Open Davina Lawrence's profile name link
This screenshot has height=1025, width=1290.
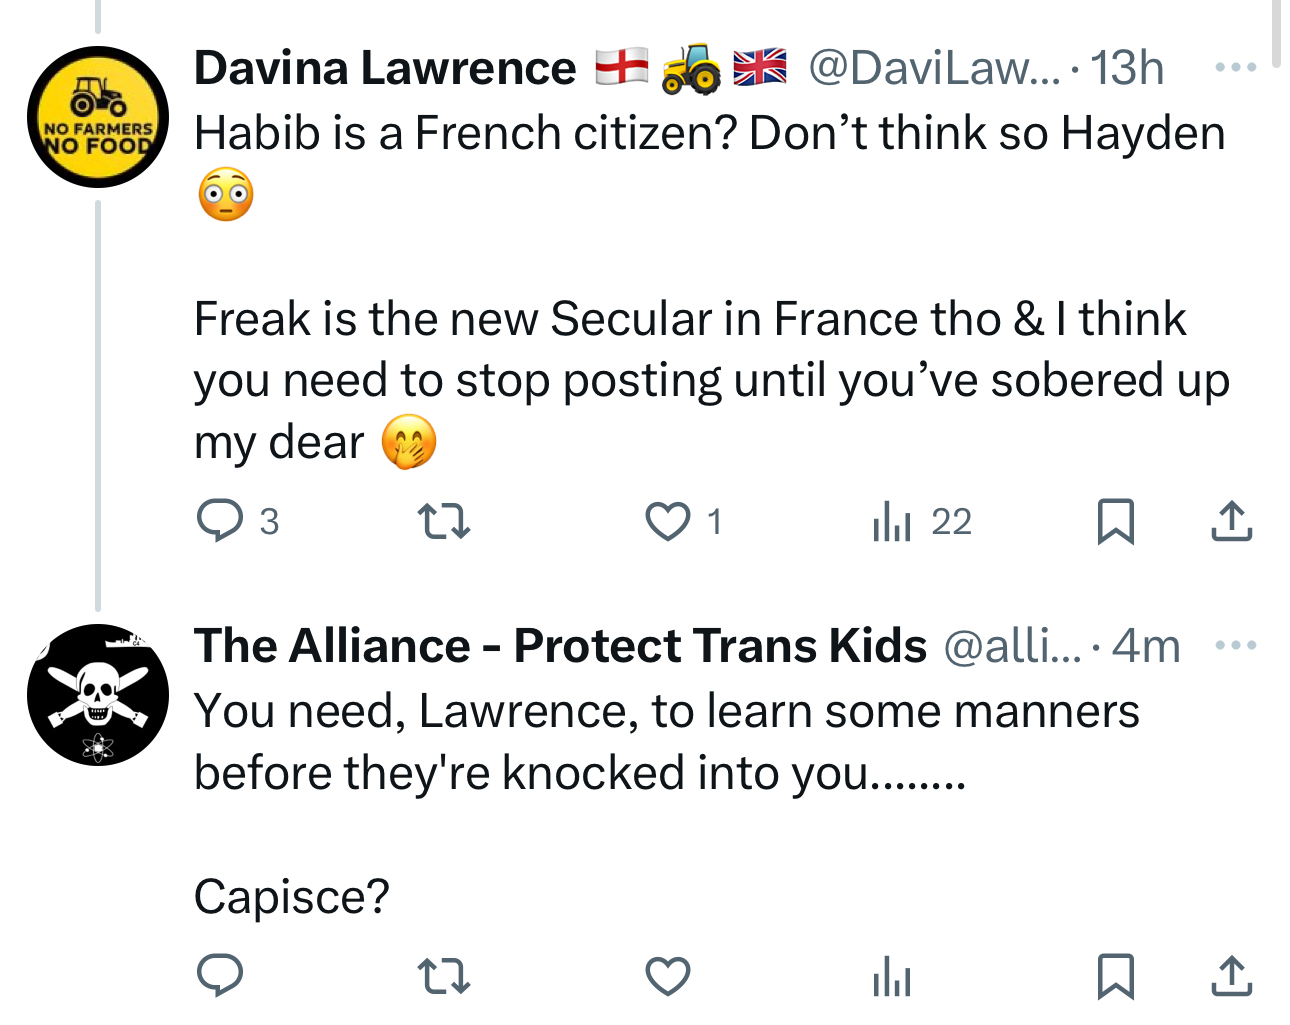pyautogui.click(x=385, y=68)
